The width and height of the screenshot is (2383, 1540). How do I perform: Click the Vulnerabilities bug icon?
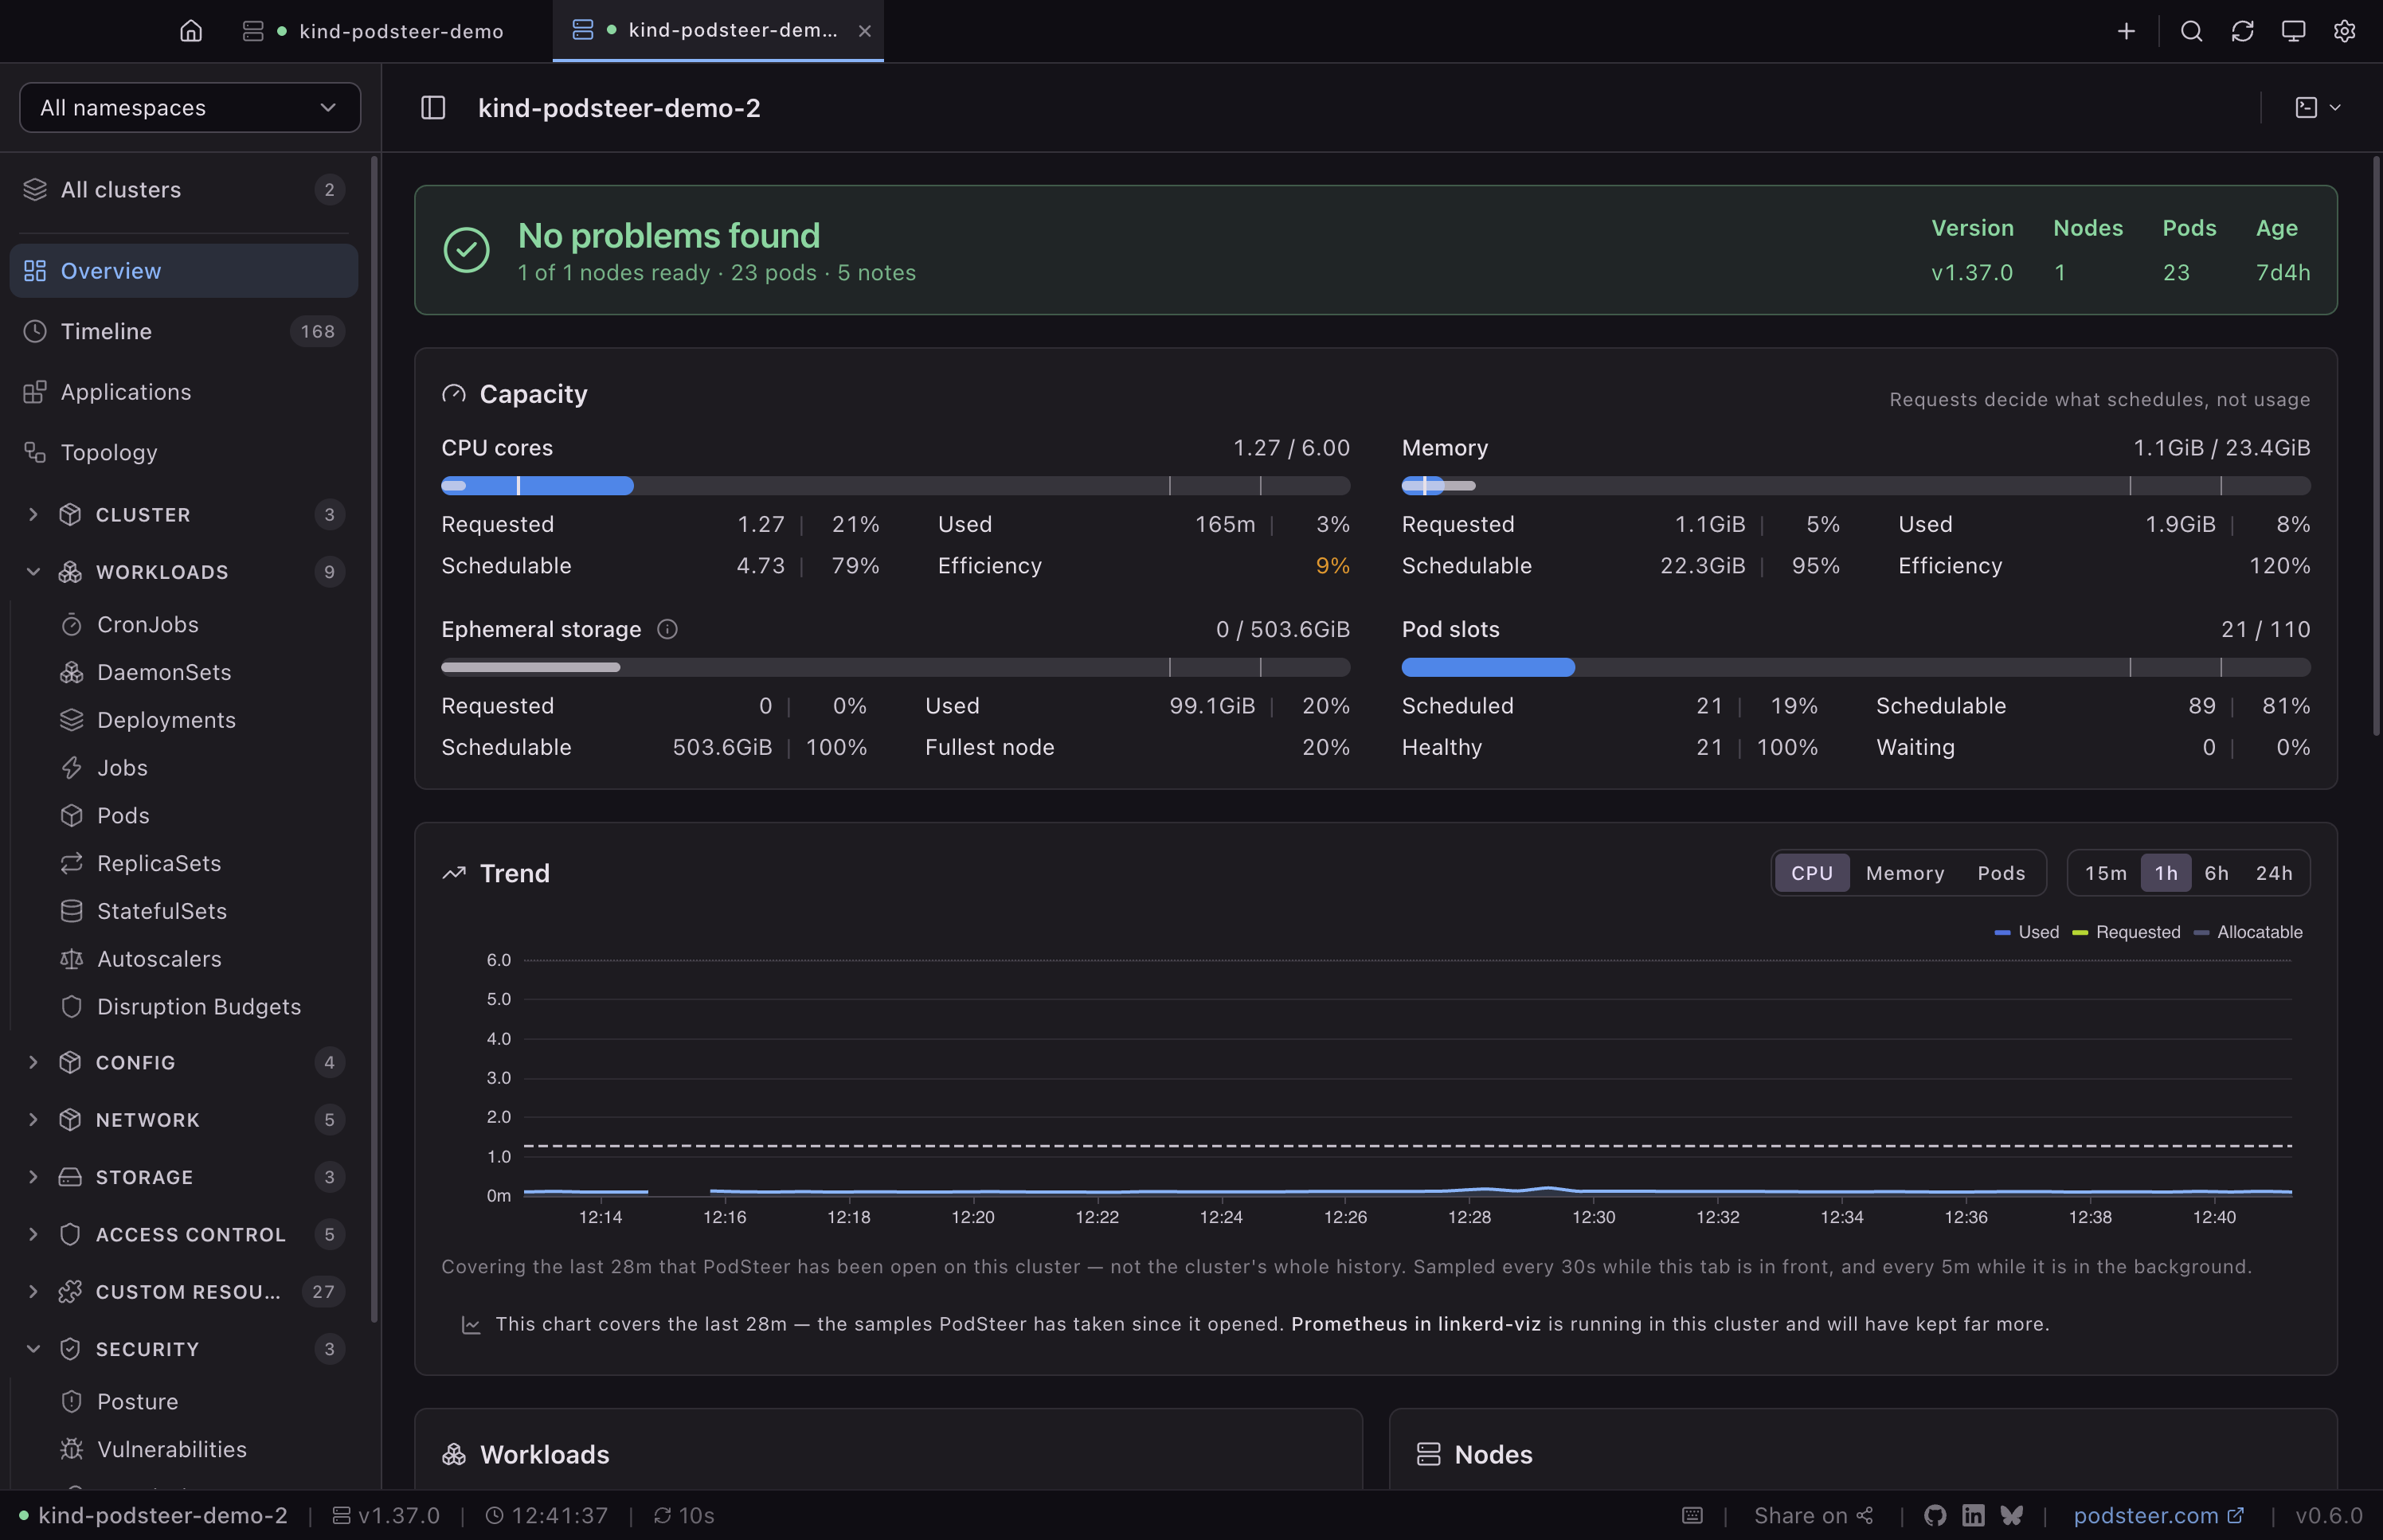[71, 1449]
